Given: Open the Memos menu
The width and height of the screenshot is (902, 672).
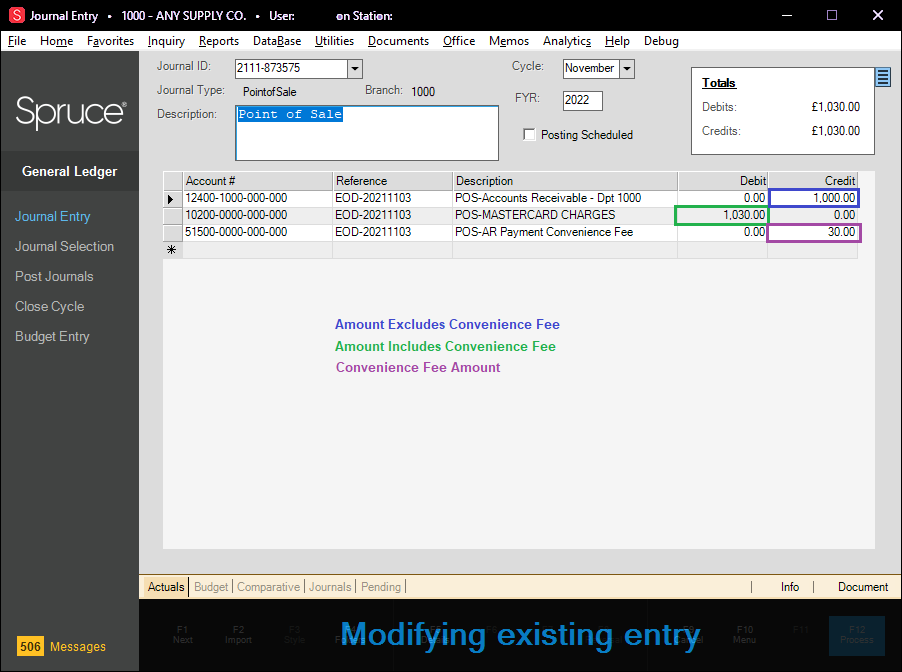Looking at the screenshot, I should pos(509,41).
